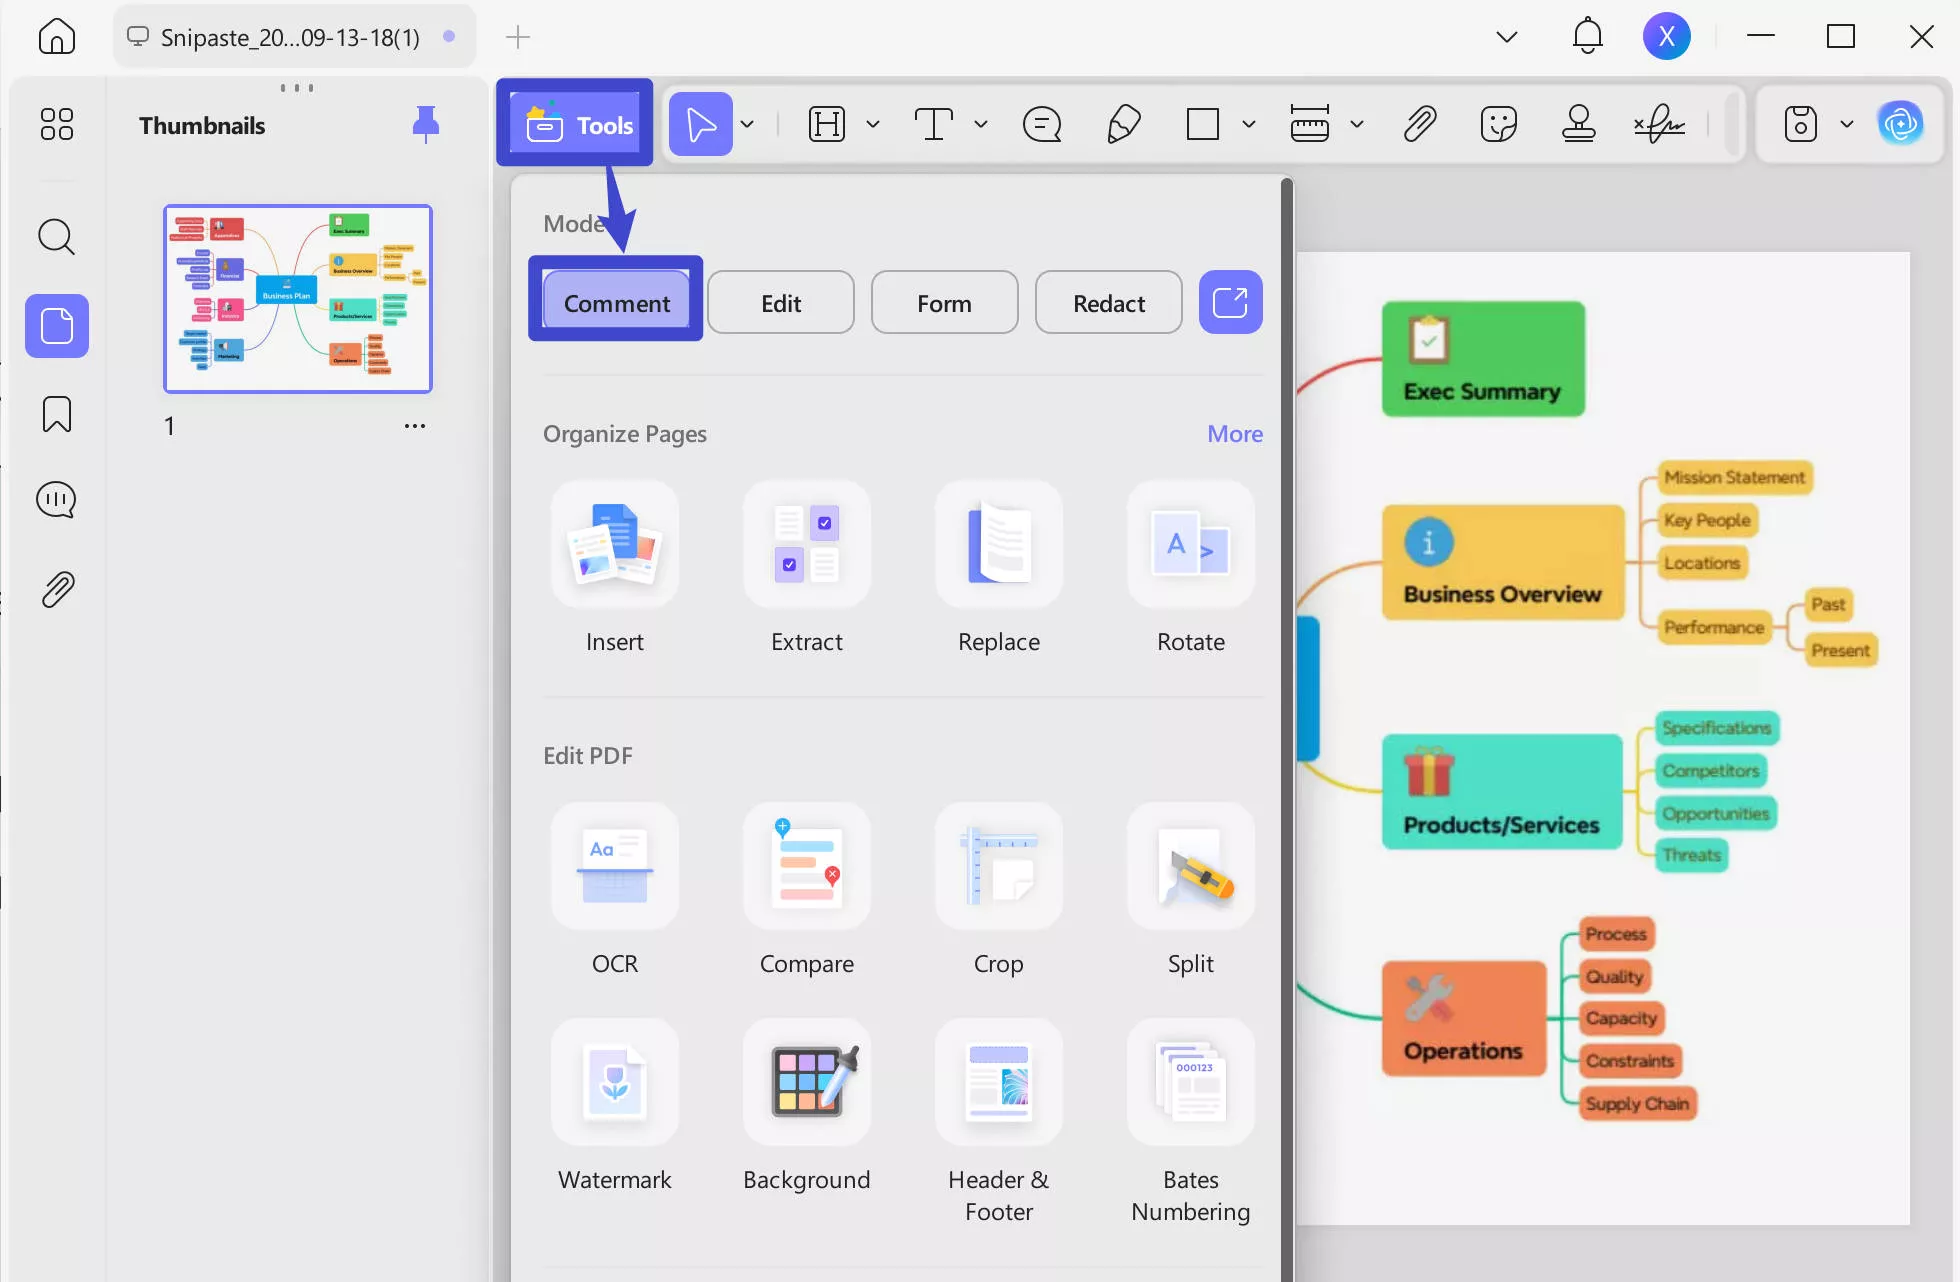Image resolution: width=1960 pixels, height=1282 pixels.
Task: Open the attachment paperclip in toolbar
Action: tap(1419, 124)
